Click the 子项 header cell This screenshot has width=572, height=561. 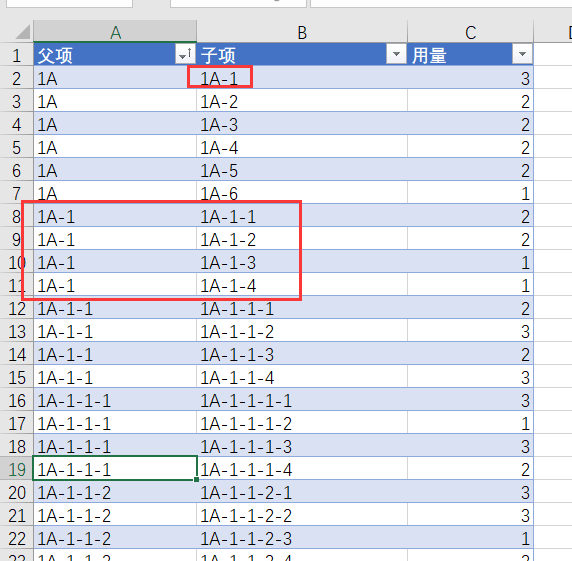click(x=302, y=55)
